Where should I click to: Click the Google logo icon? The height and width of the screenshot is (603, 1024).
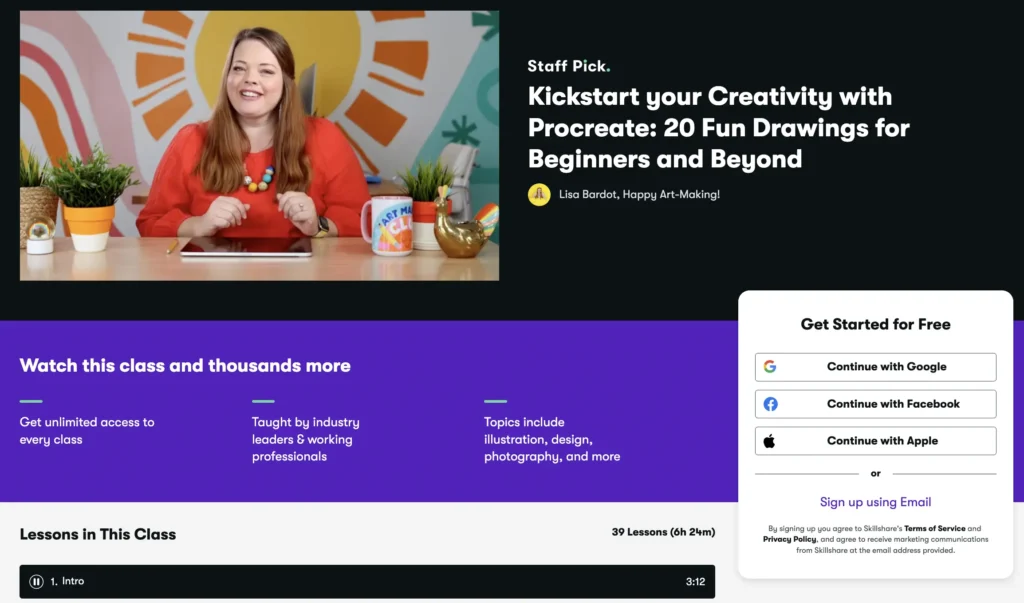point(770,367)
